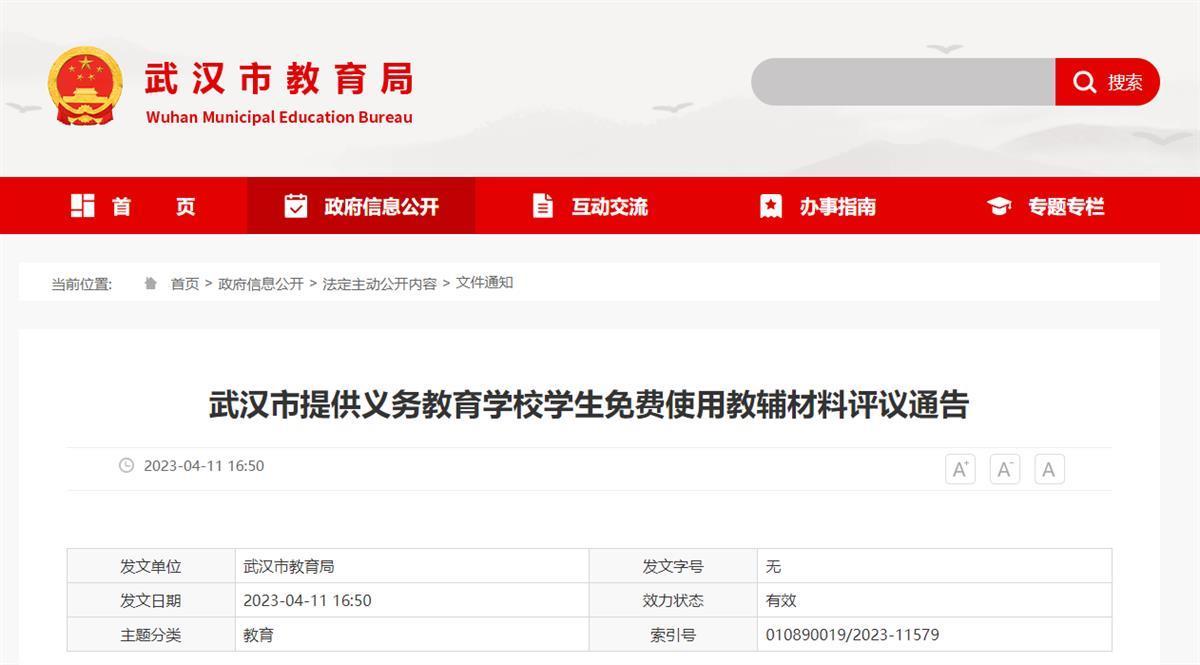Go to 办事指南 in navigation bar
The image size is (1200, 665).
click(x=837, y=207)
